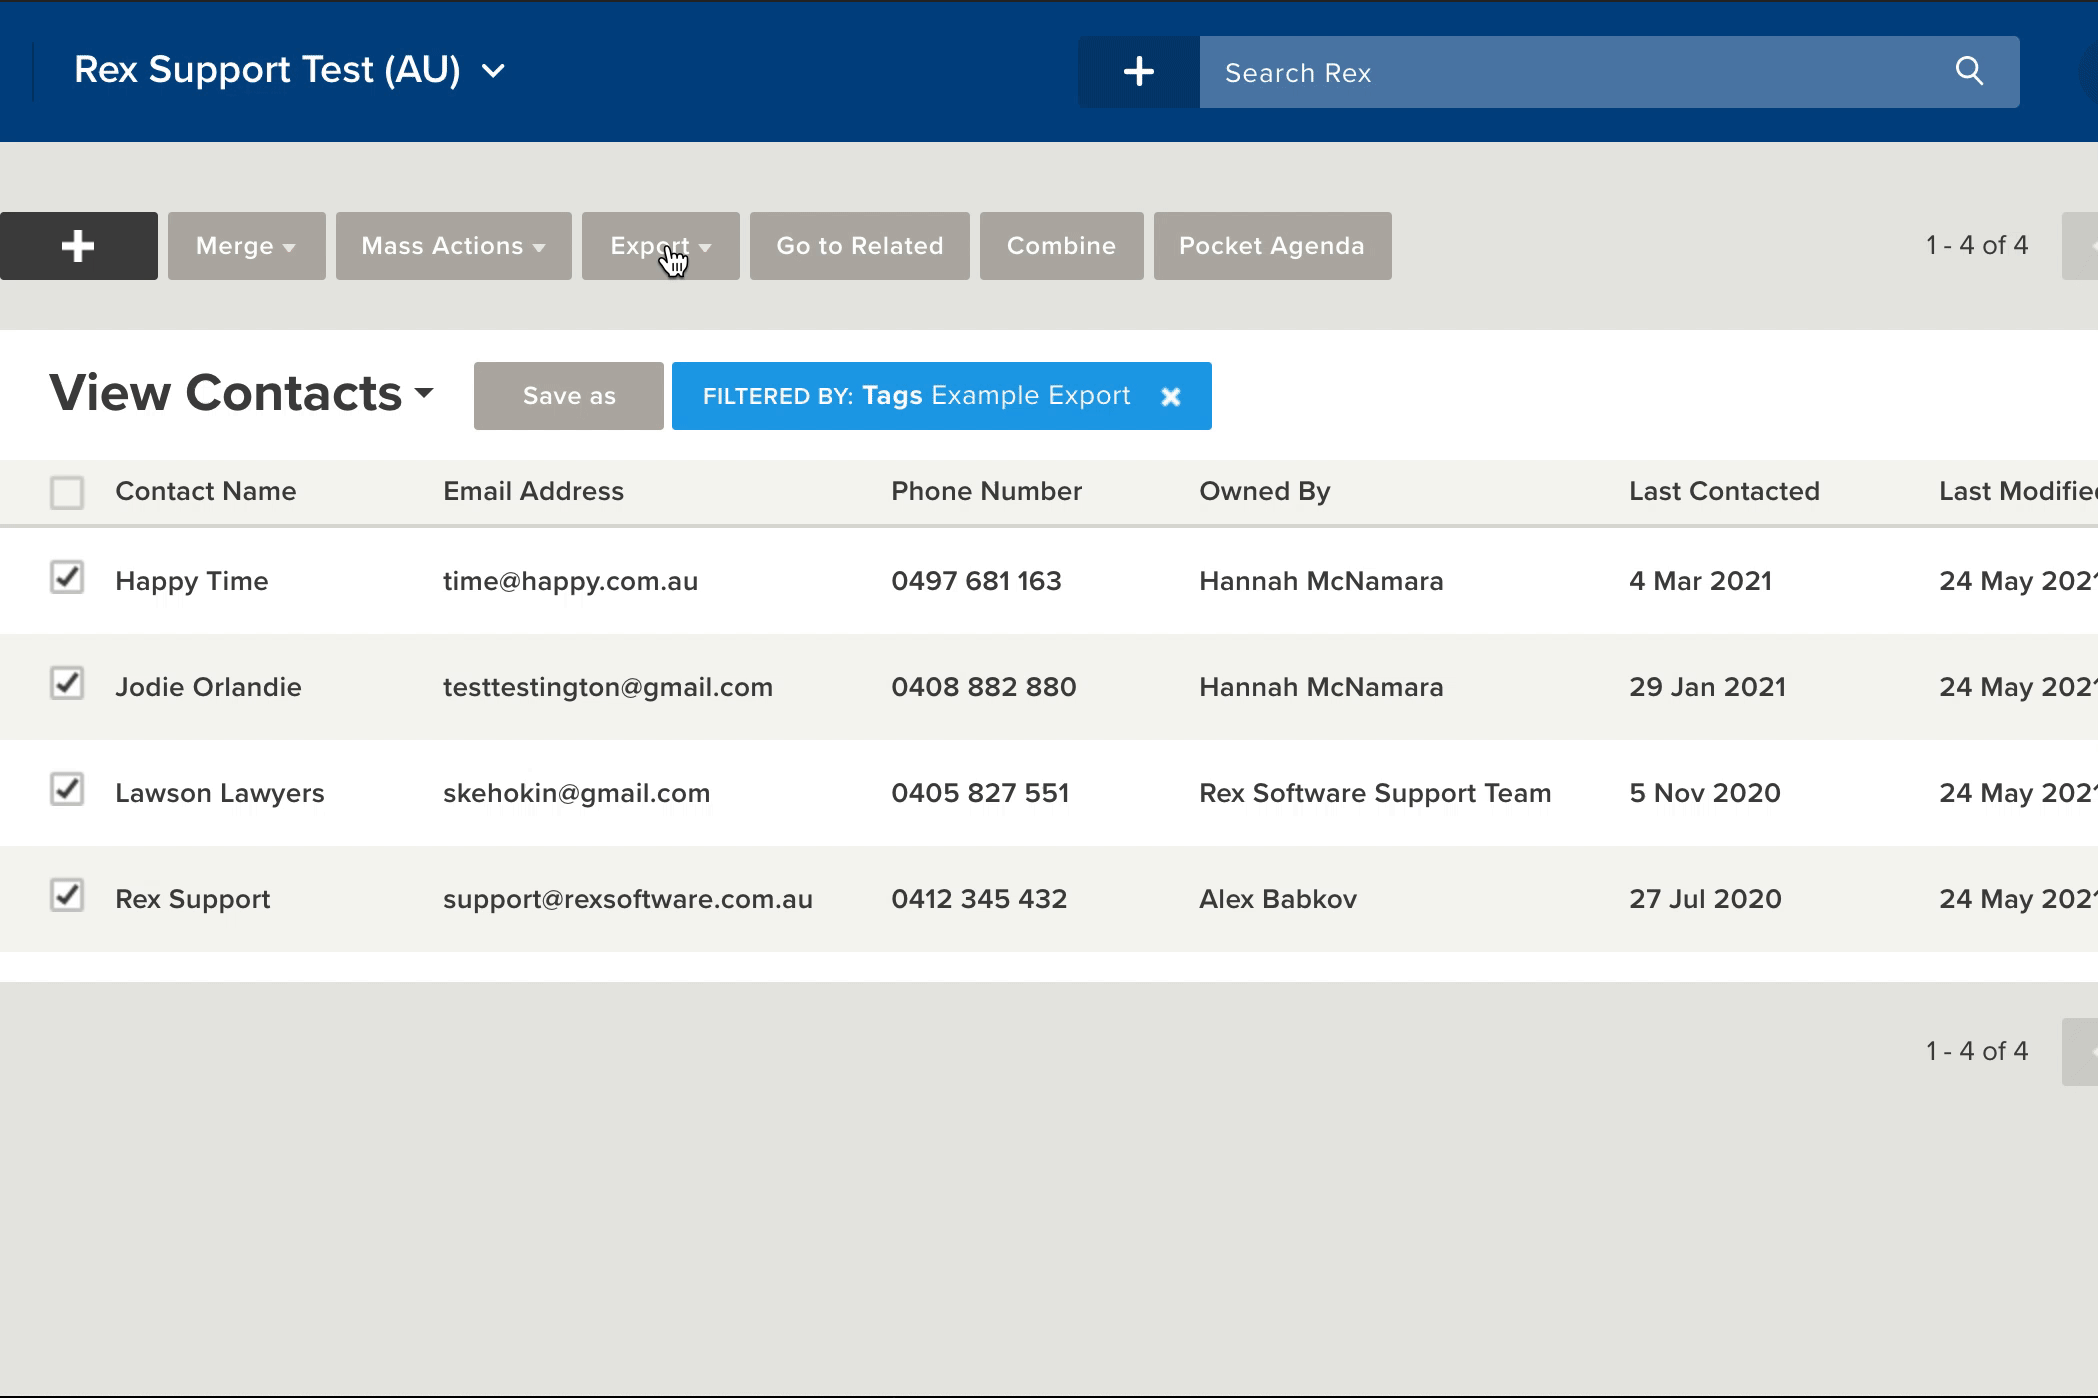Toggle the select-all header checkbox

[x=67, y=492]
